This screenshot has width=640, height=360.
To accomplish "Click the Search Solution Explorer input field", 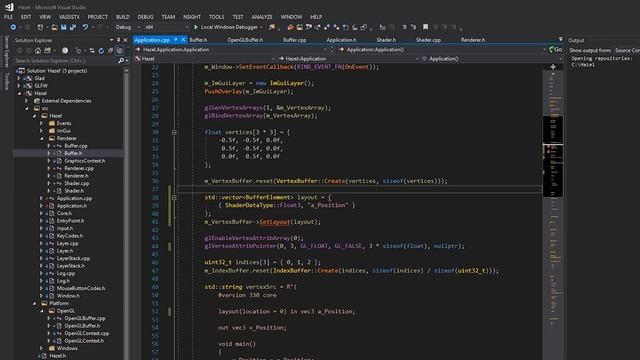I will (65, 61).
